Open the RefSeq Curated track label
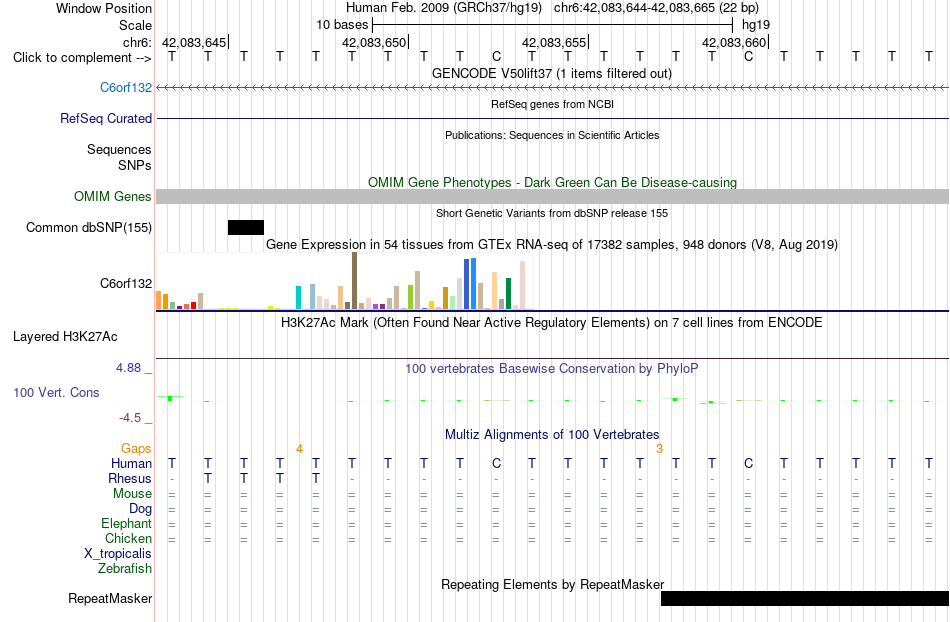The width and height of the screenshot is (950, 622). point(105,119)
